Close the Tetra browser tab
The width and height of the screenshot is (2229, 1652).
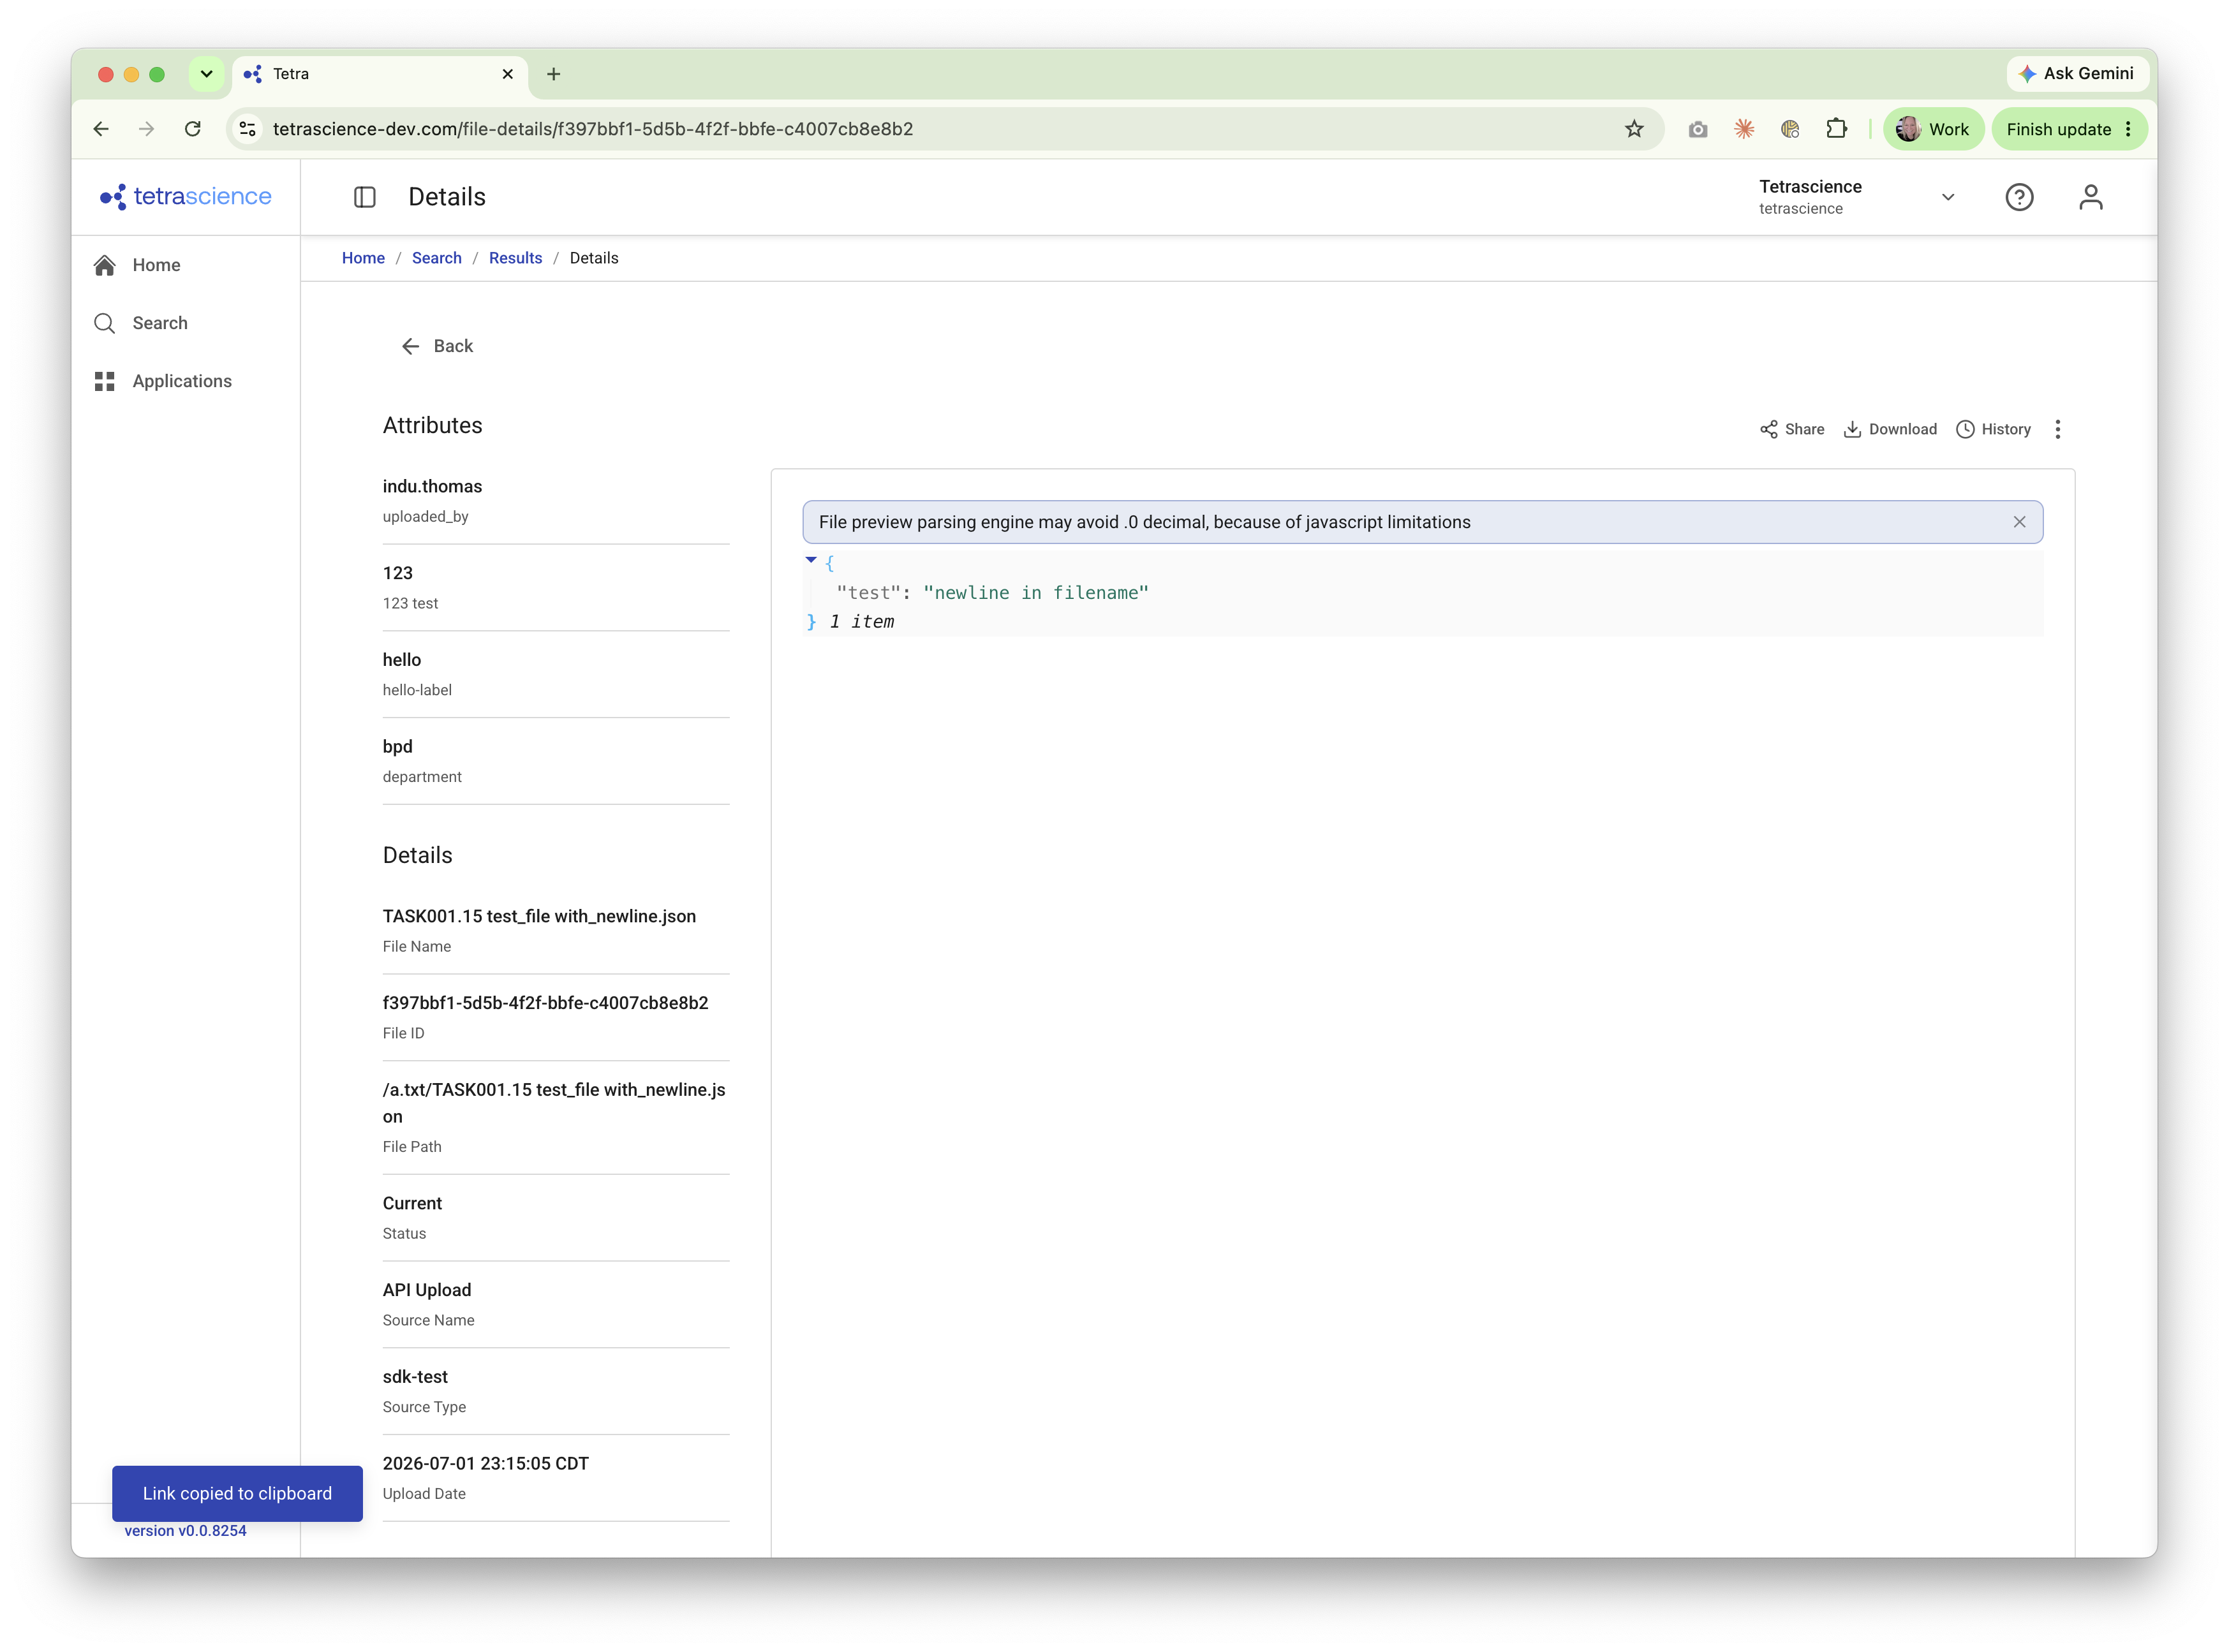click(507, 74)
